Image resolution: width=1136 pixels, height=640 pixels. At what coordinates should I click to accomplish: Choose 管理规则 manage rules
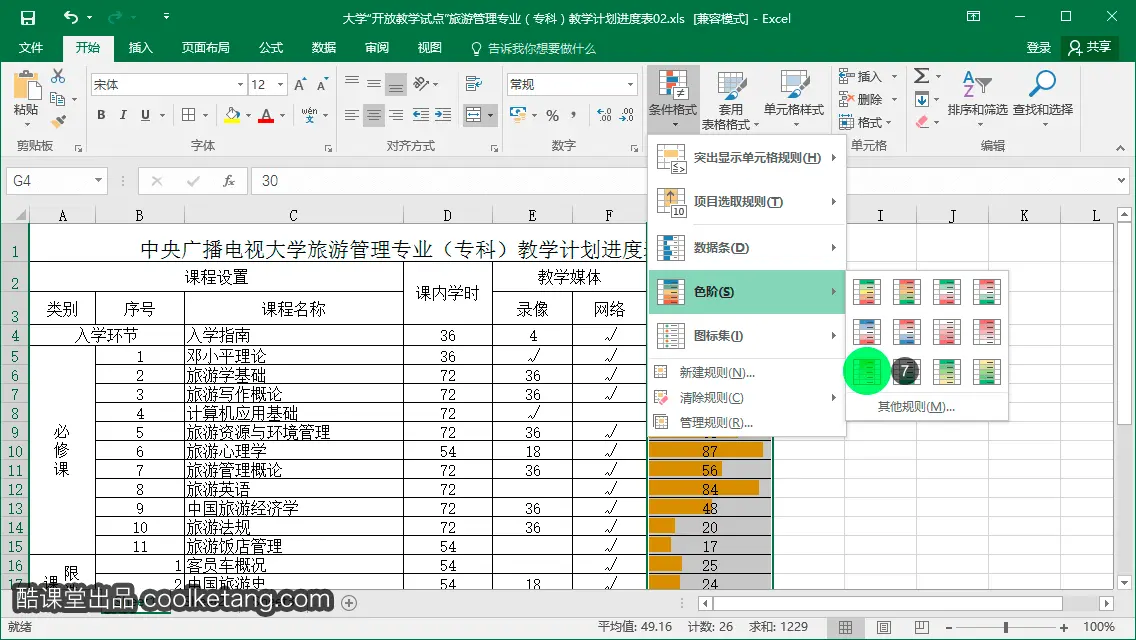click(746, 423)
